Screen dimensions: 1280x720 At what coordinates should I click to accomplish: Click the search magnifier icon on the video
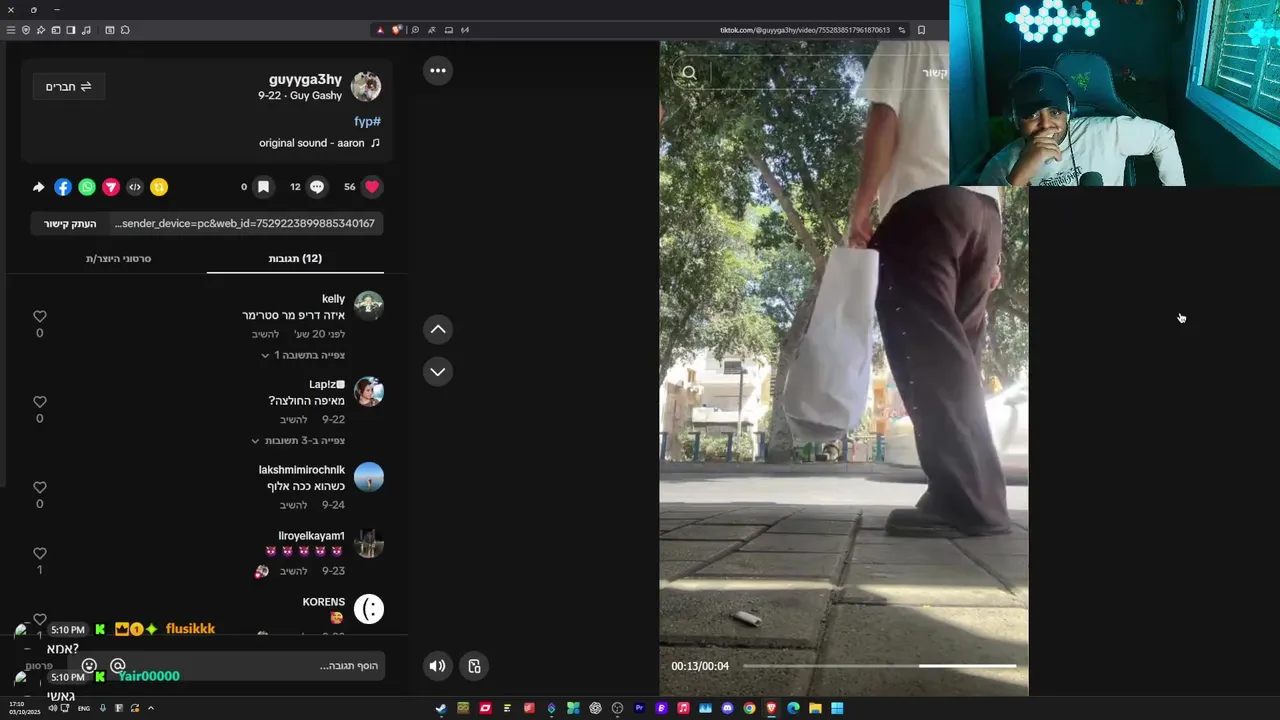click(x=689, y=73)
